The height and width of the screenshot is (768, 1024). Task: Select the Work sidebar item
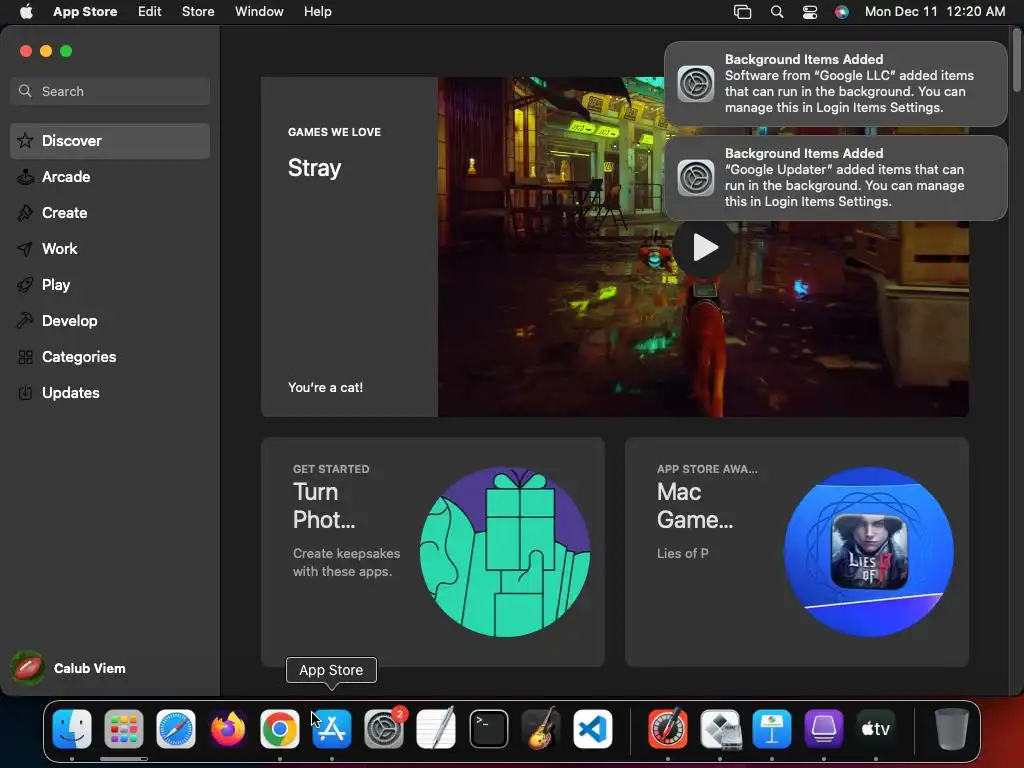110,249
